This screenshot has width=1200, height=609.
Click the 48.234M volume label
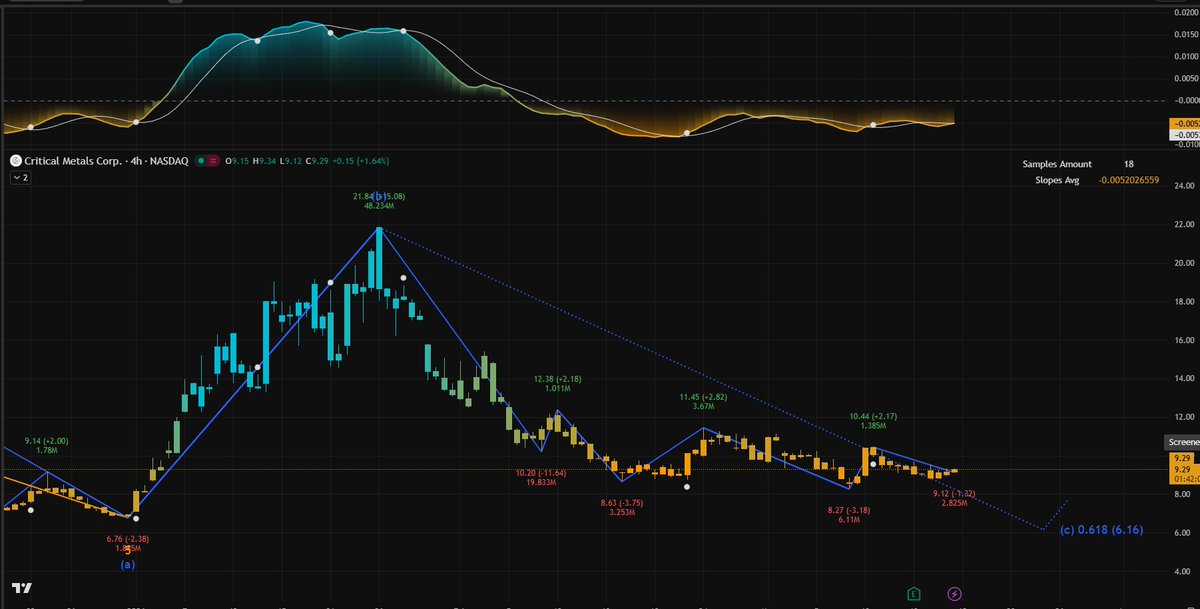pos(379,206)
